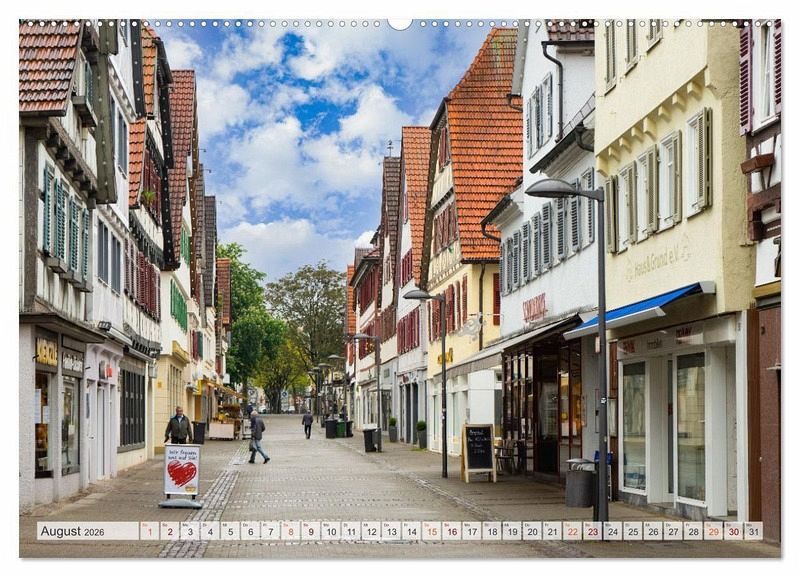
Task: Click day 31 at the strip's end
Action: tap(753, 531)
